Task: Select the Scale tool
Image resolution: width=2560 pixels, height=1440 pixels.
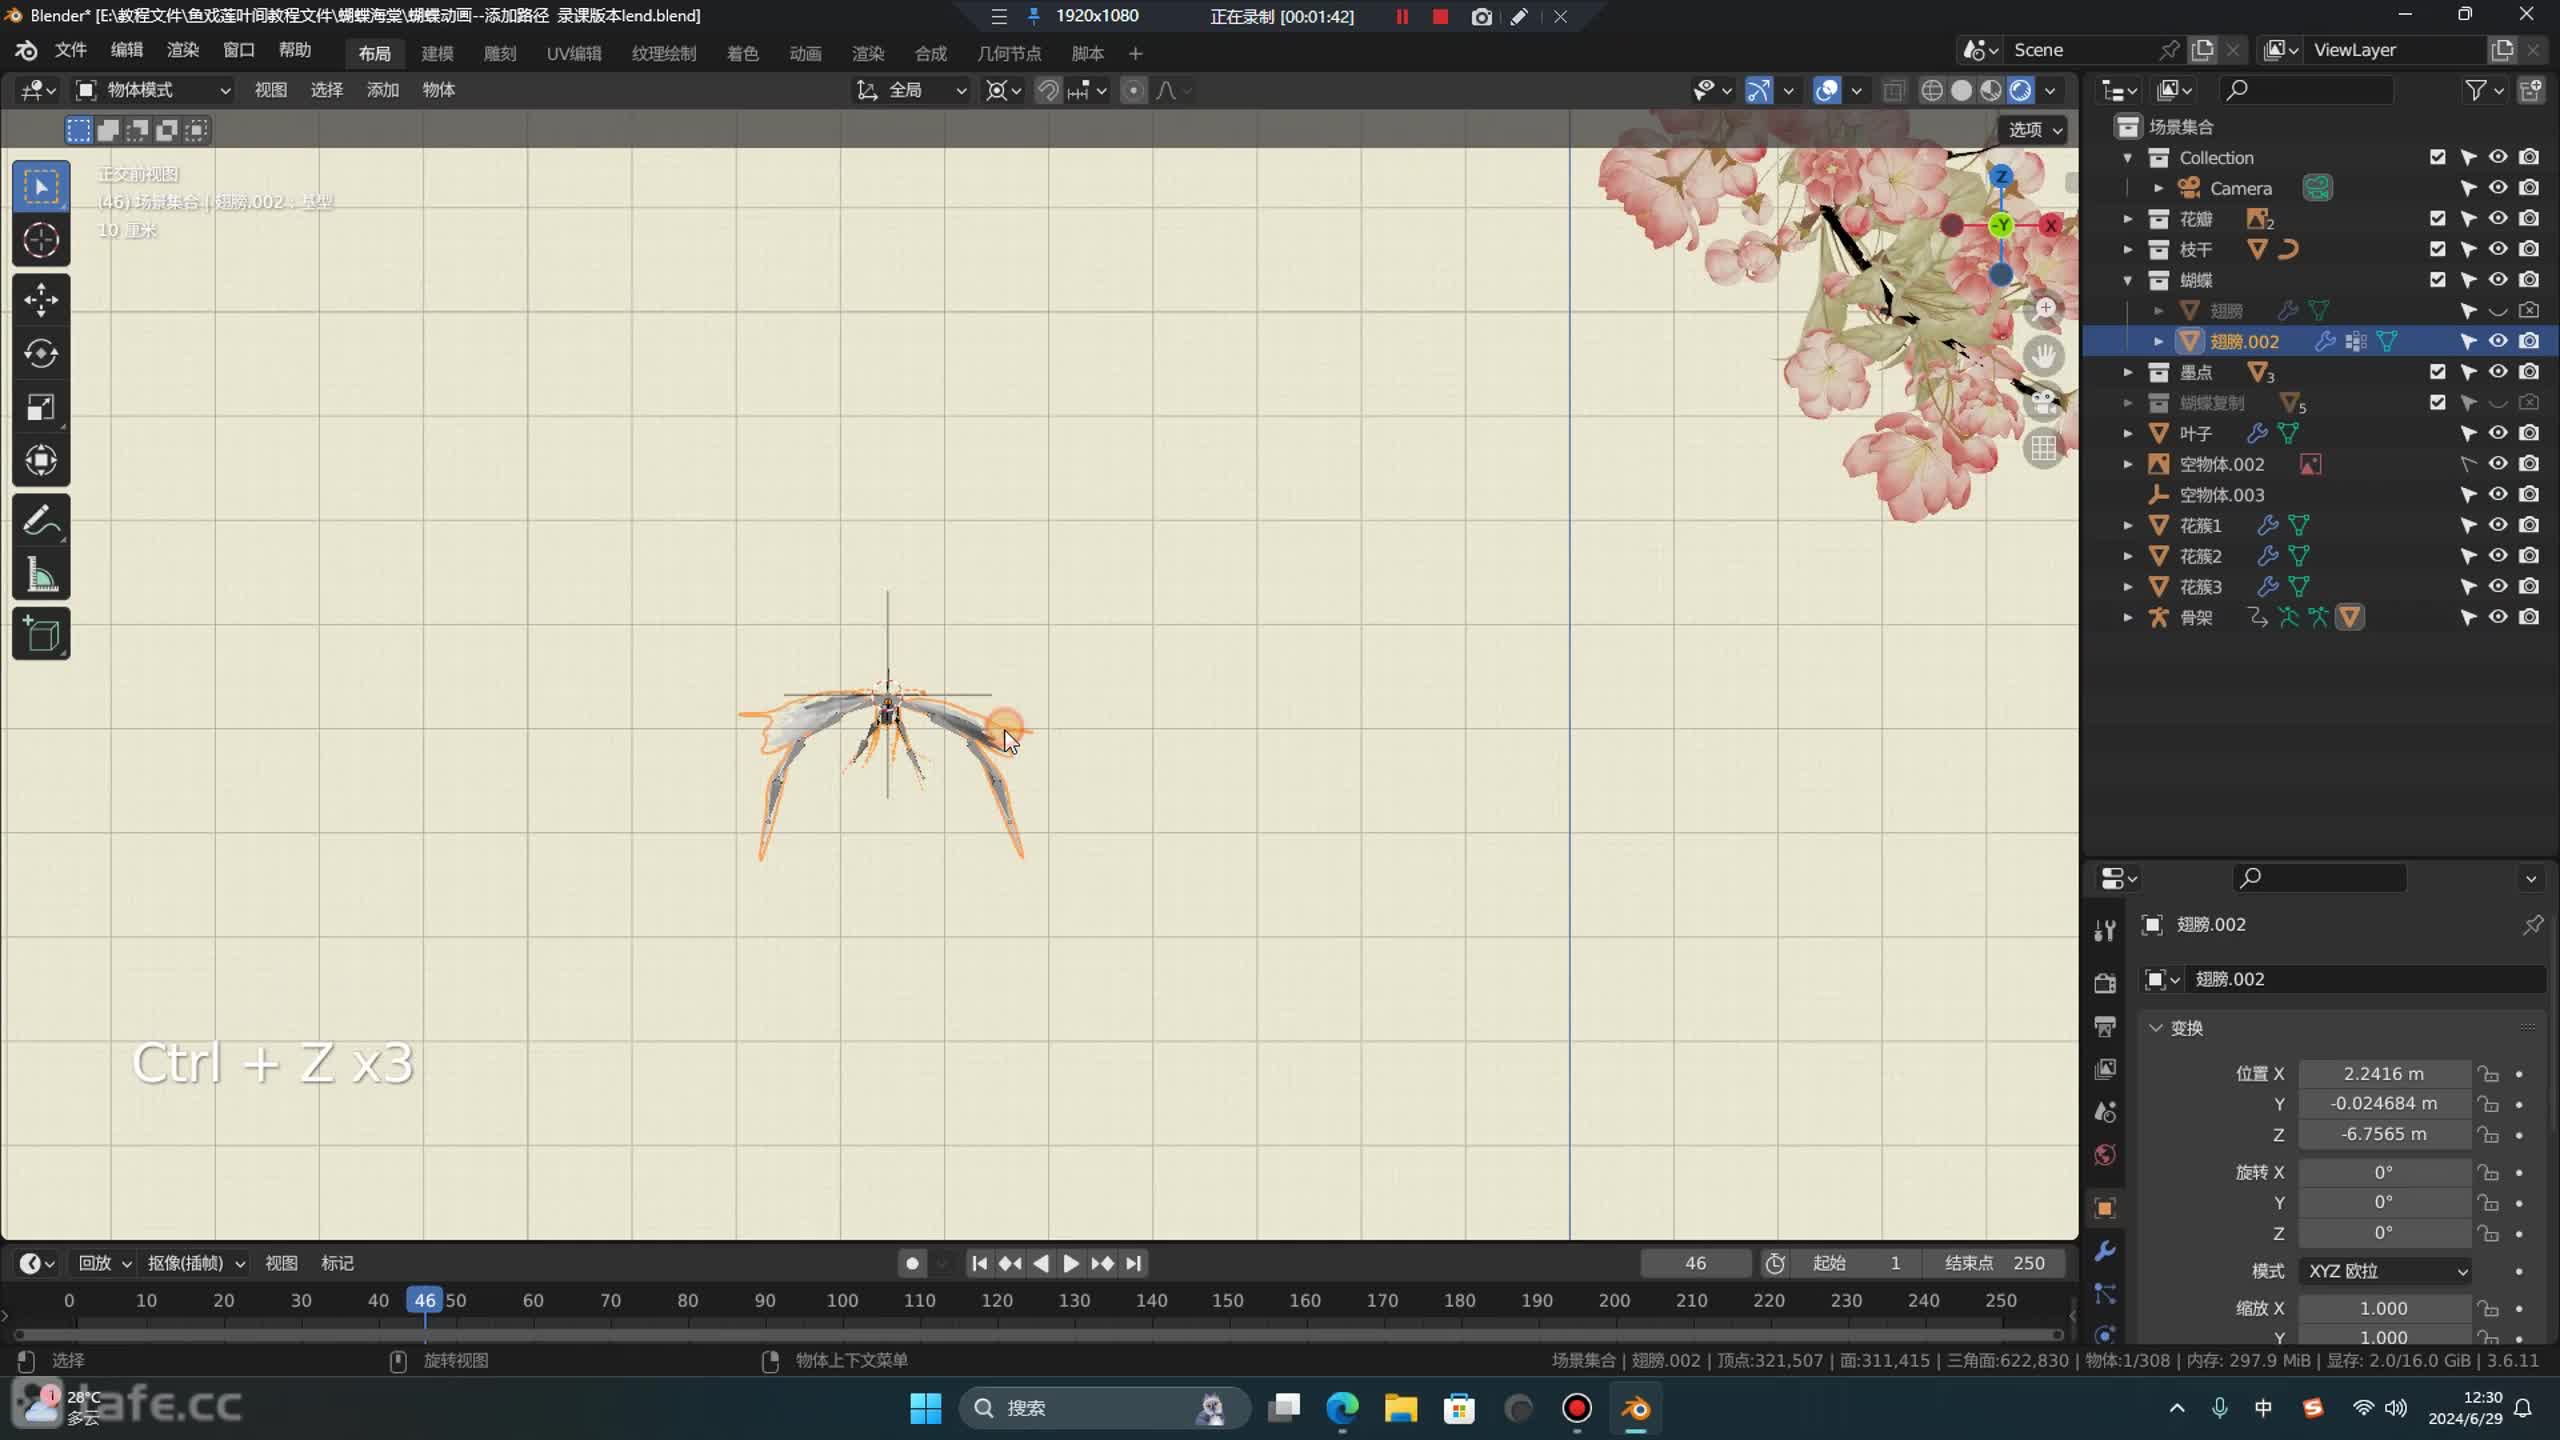Action: 41,407
